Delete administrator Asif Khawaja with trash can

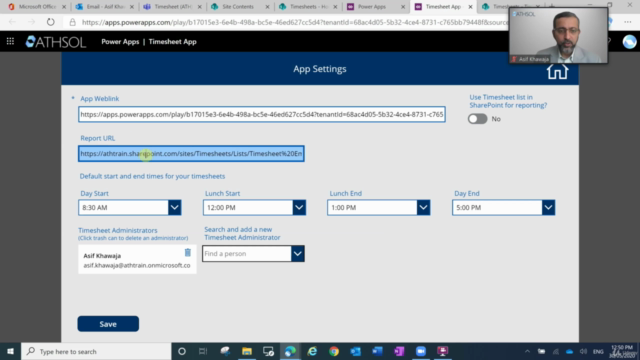187,253
